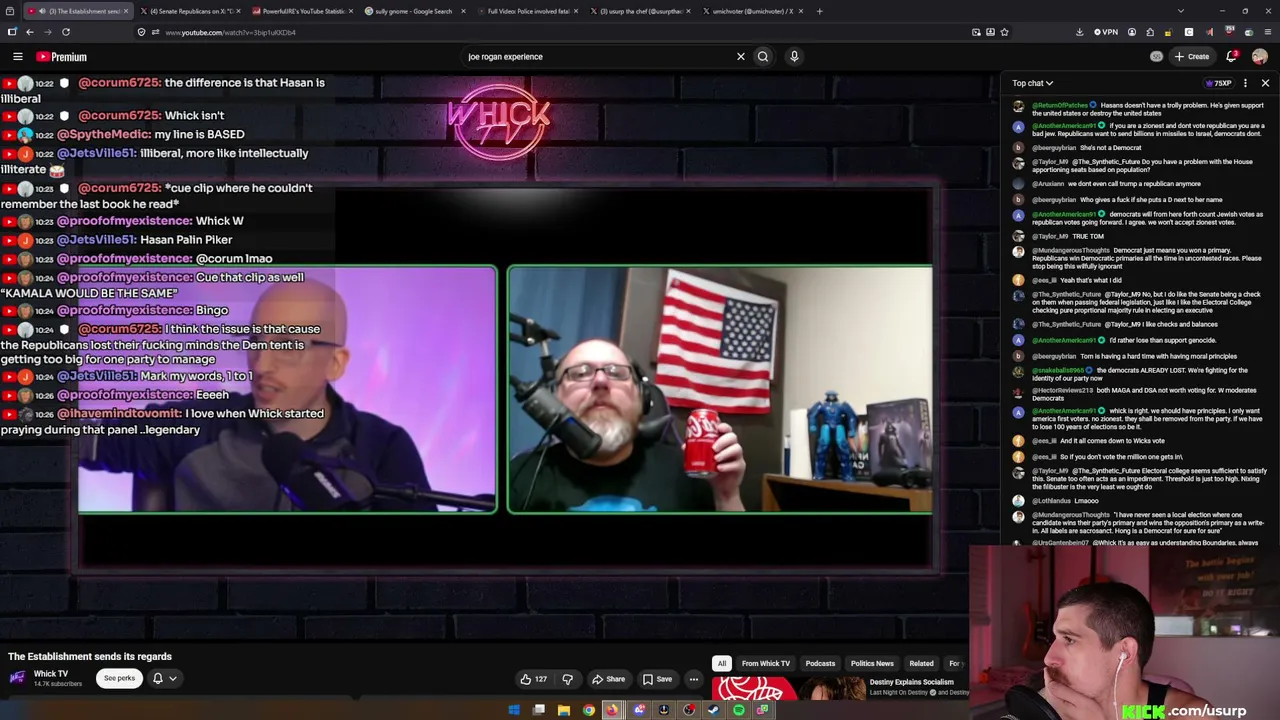Reload the page in browser
1280x720 pixels.
(66, 32)
